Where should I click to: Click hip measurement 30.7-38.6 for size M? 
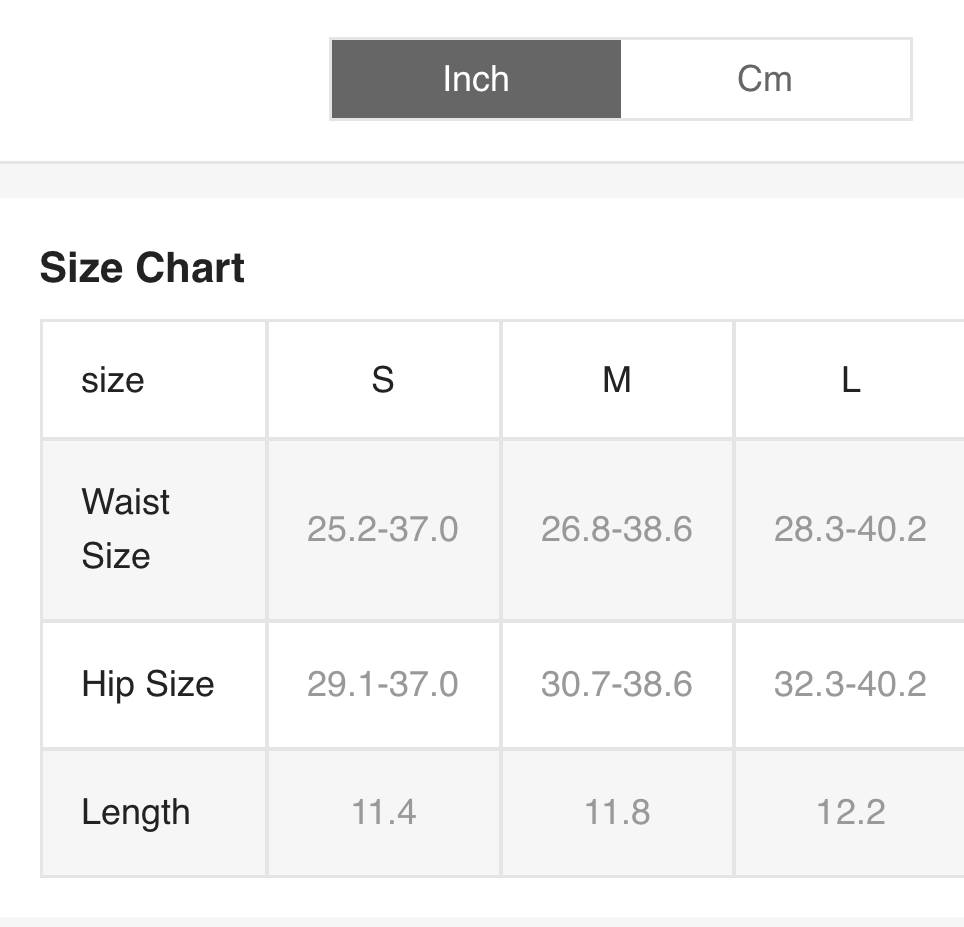coord(617,684)
